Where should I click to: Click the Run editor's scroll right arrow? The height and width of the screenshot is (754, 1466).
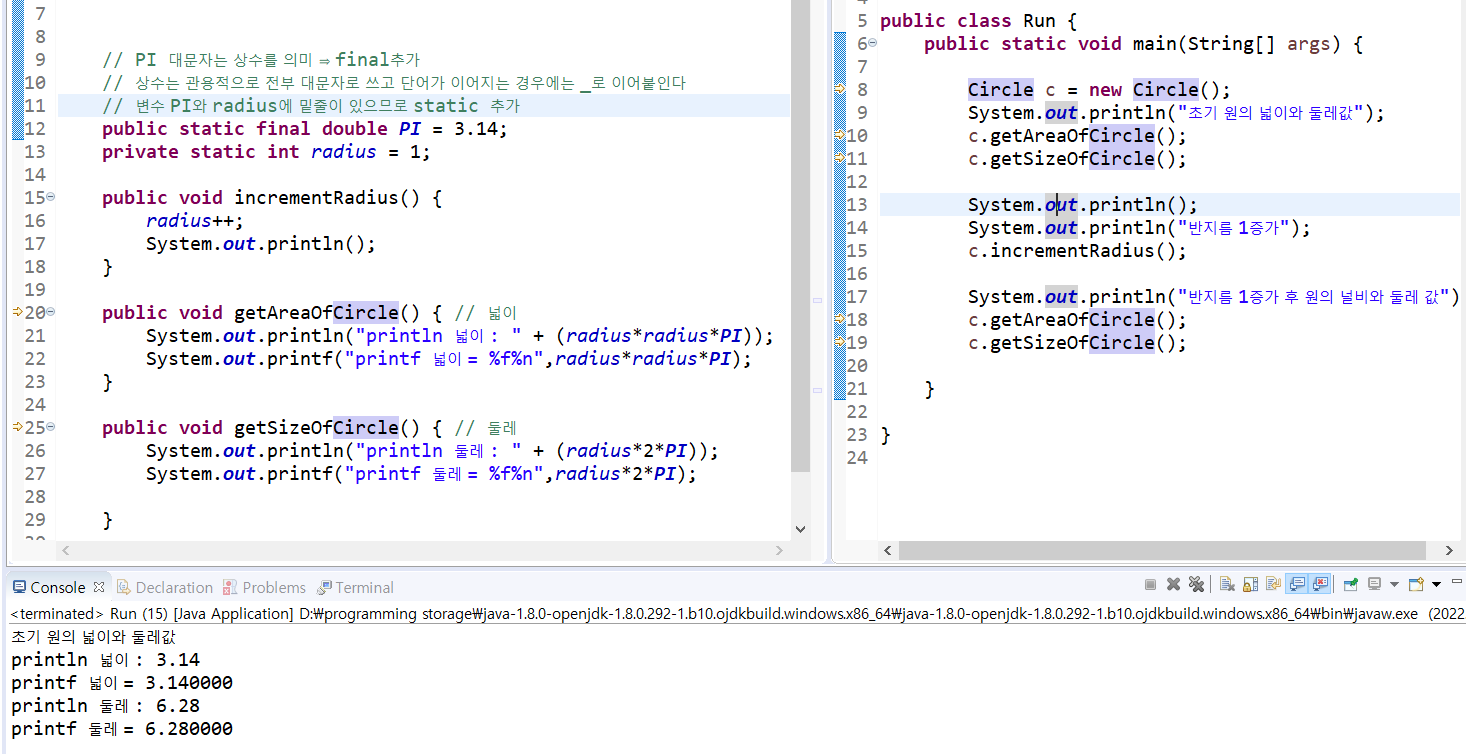pos(1450,550)
